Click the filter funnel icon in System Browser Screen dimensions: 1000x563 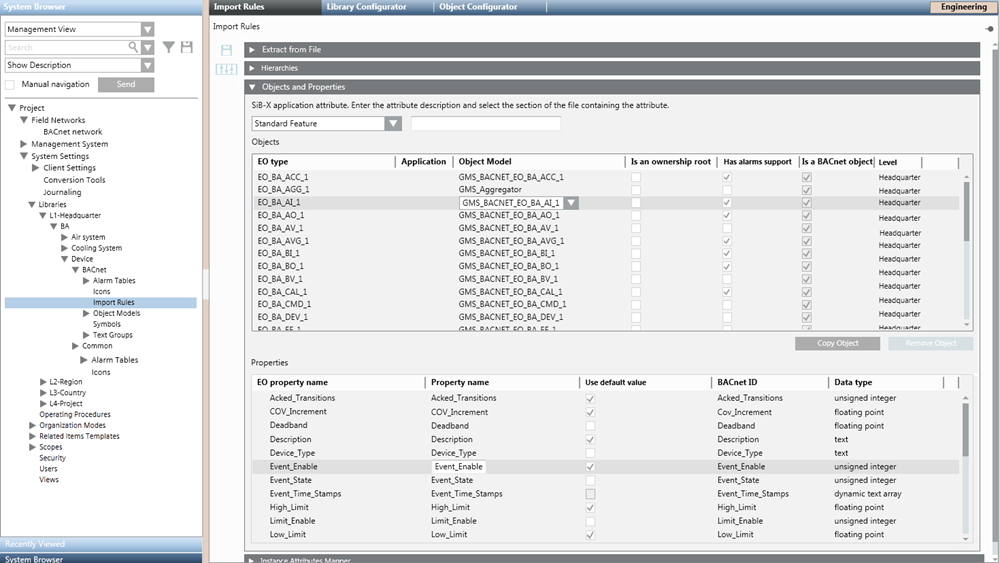pyautogui.click(x=169, y=47)
